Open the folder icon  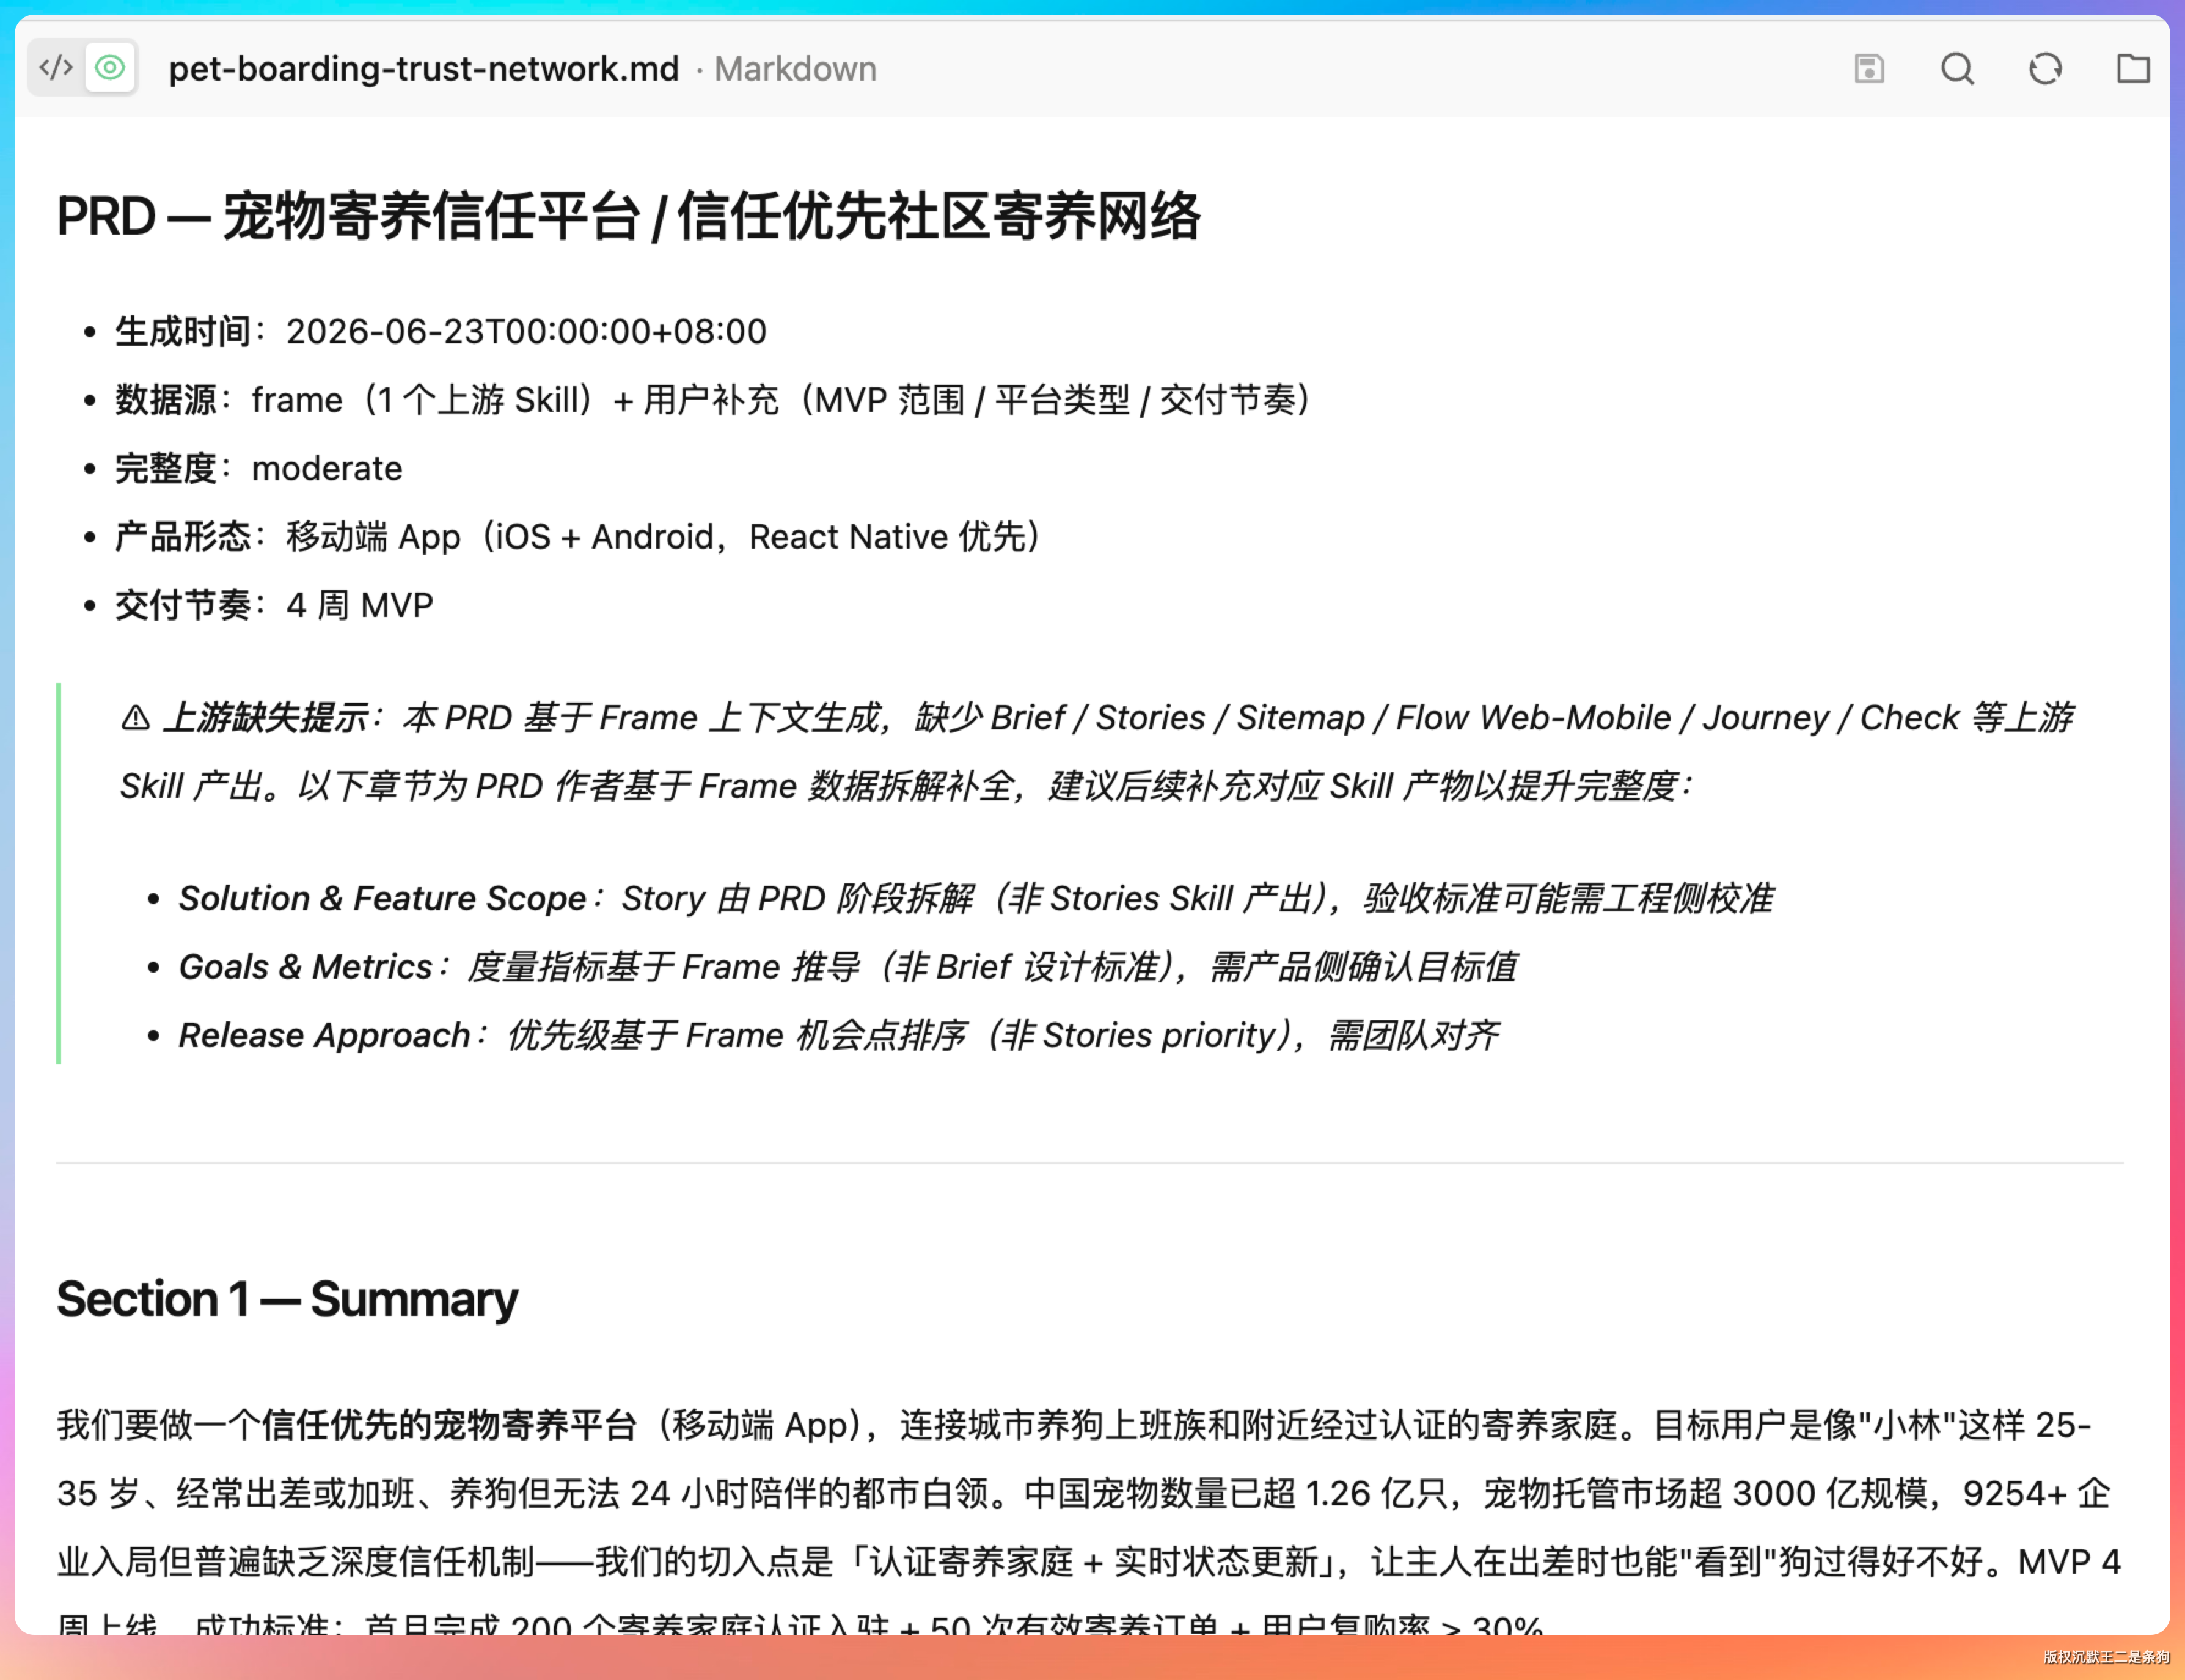2132,68
